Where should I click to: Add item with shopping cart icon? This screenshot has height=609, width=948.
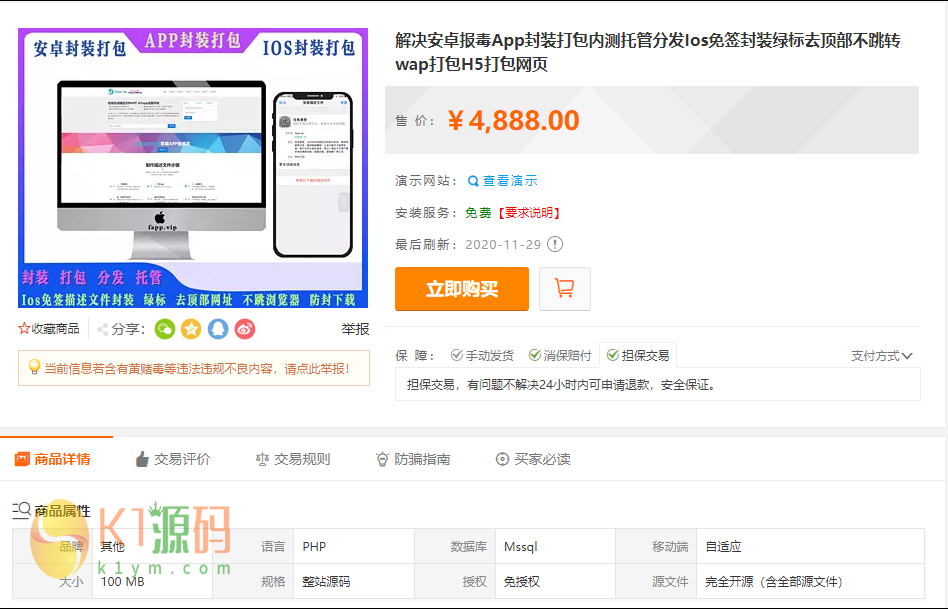(x=565, y=288)
